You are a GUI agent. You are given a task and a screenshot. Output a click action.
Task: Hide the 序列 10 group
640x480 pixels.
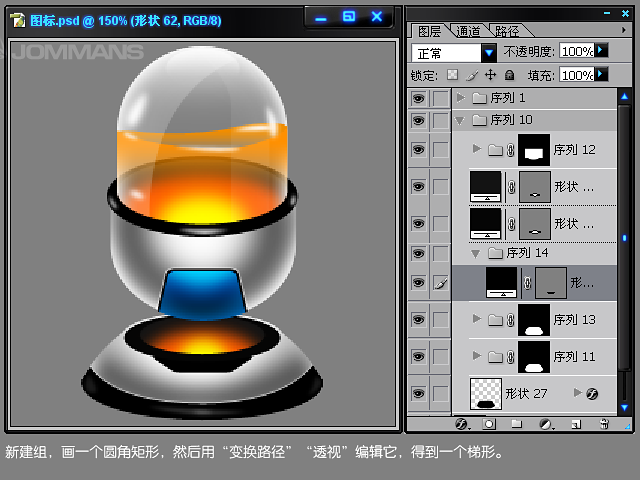tap(418, 120)
